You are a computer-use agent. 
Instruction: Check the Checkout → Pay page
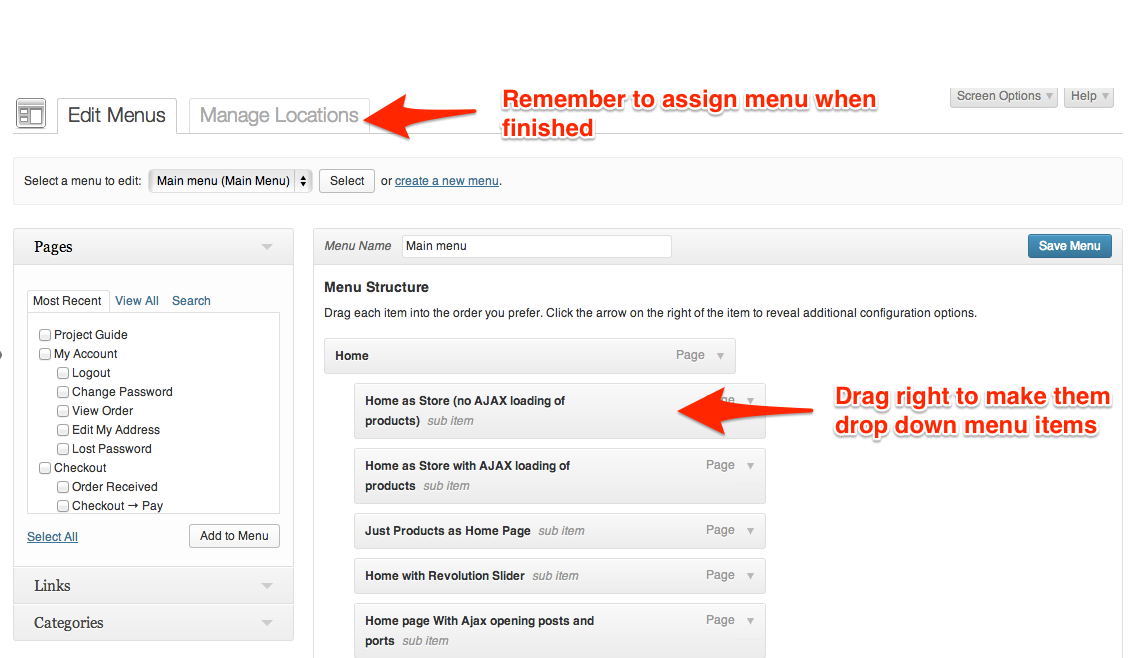(63, 506)
